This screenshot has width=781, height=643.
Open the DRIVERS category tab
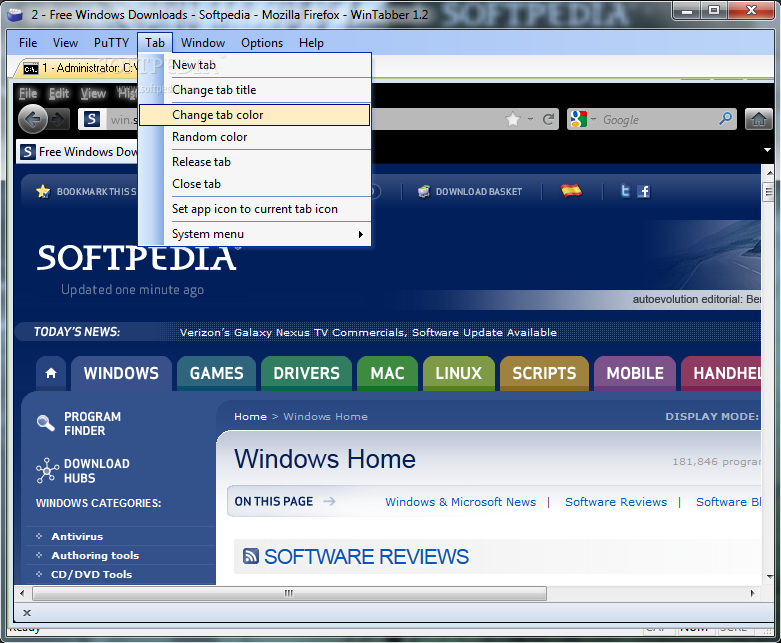tap(306, 373)
